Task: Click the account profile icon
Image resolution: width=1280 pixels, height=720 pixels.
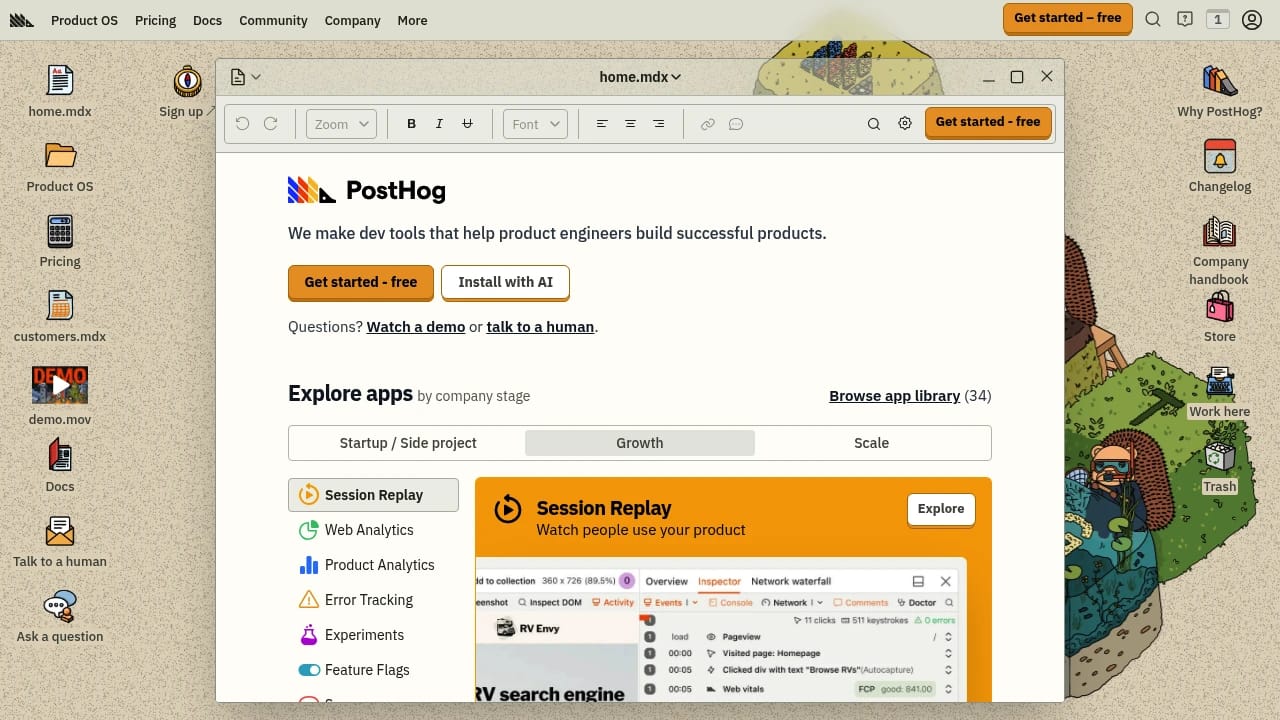Action: point(1252,19)
